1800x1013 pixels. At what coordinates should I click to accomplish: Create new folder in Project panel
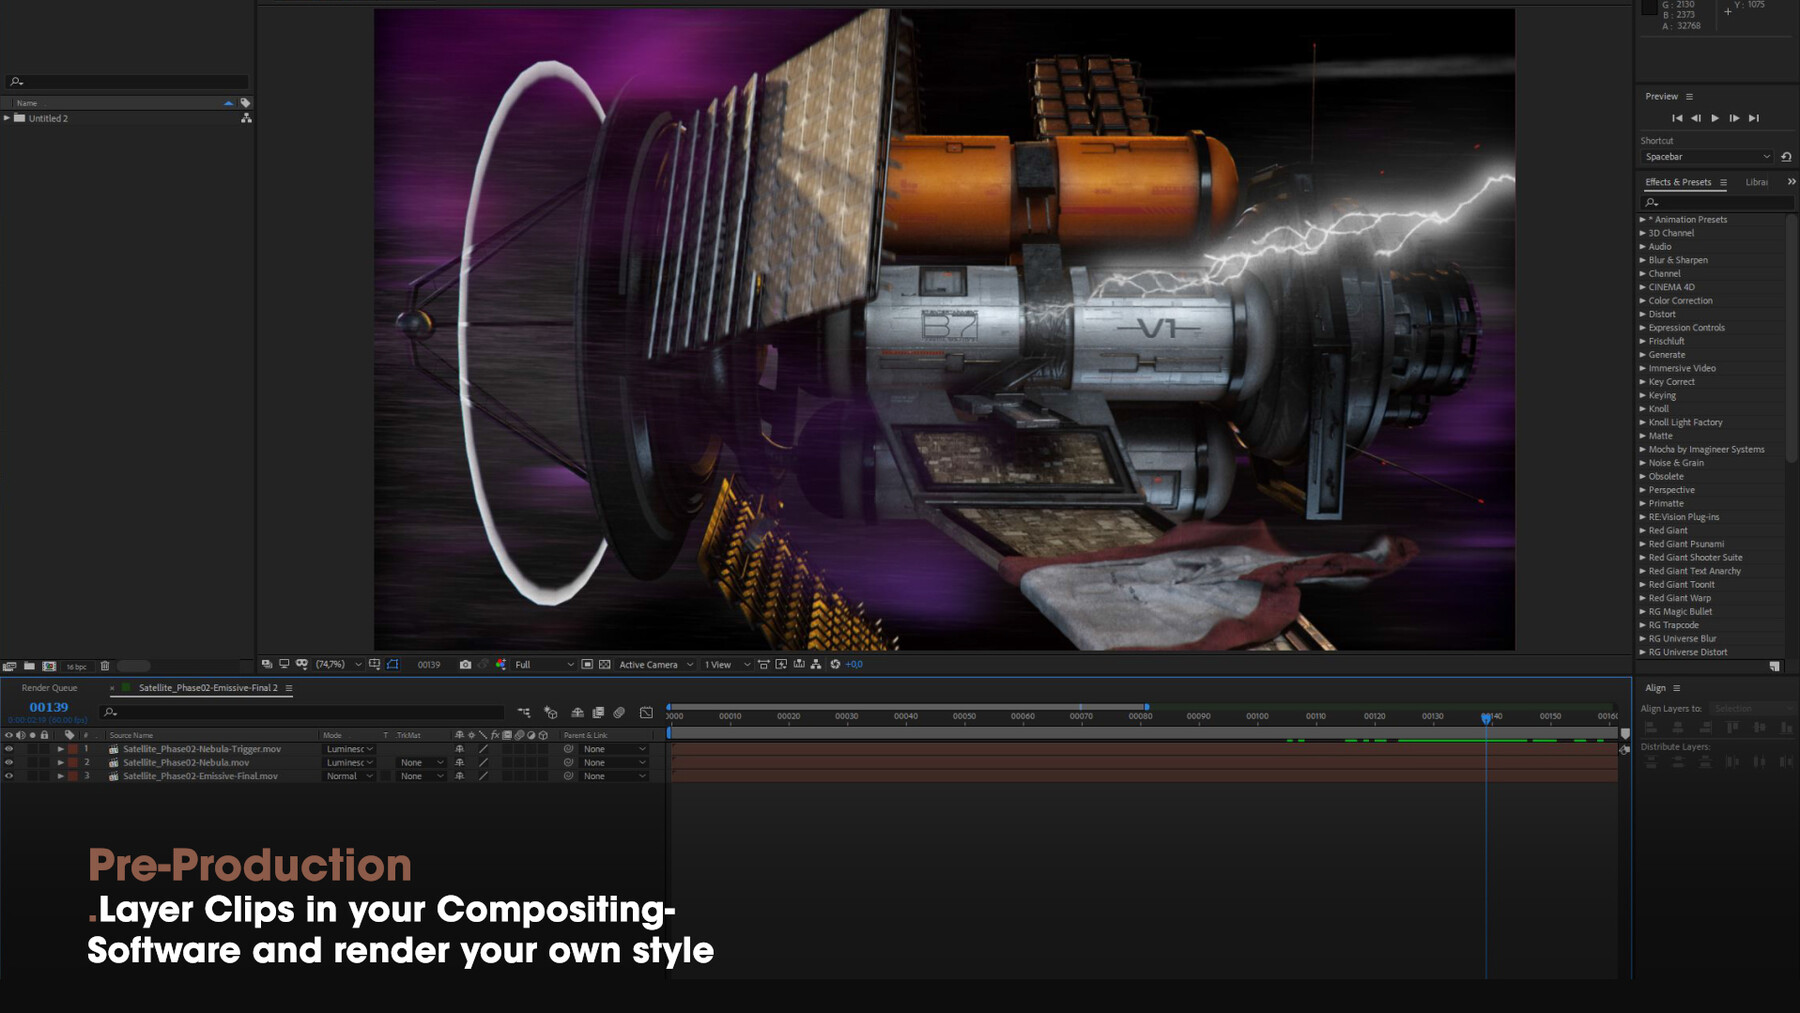pyautogui.click(x=29, y=666)
